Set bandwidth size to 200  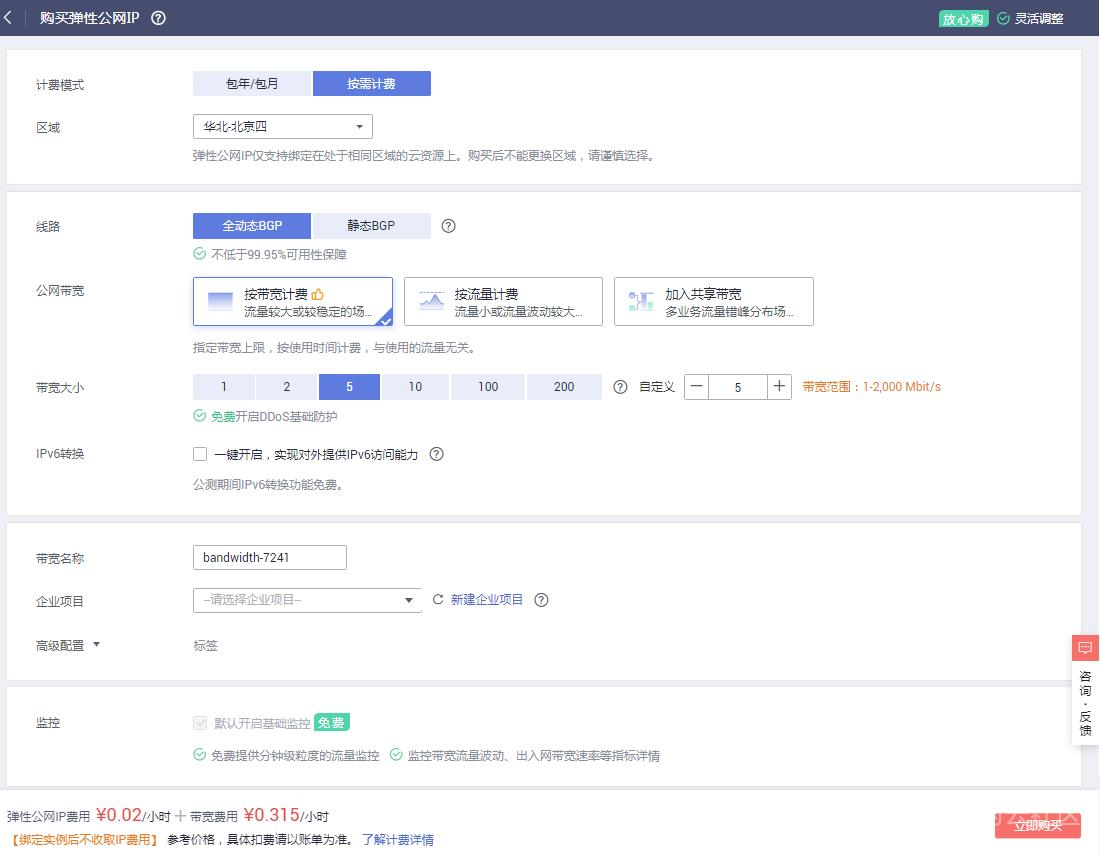[x=564, y=387]
